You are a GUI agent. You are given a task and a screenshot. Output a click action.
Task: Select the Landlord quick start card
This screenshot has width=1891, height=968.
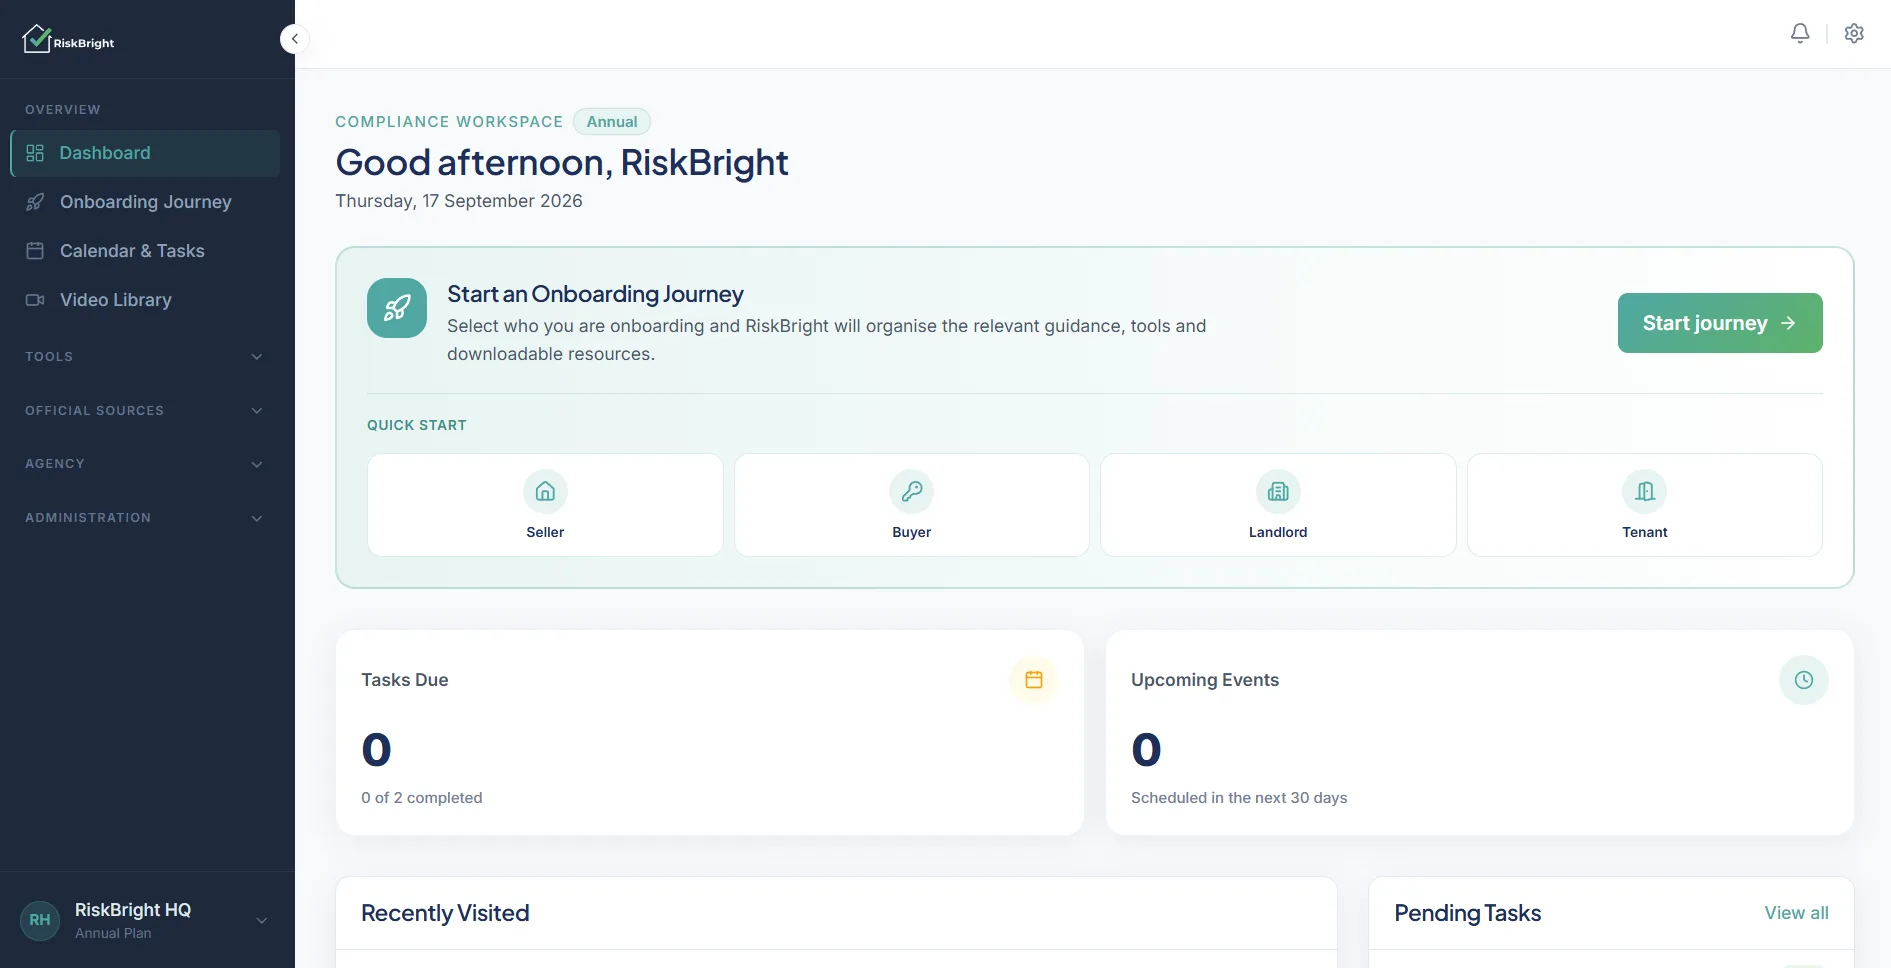click(1278, 505)
